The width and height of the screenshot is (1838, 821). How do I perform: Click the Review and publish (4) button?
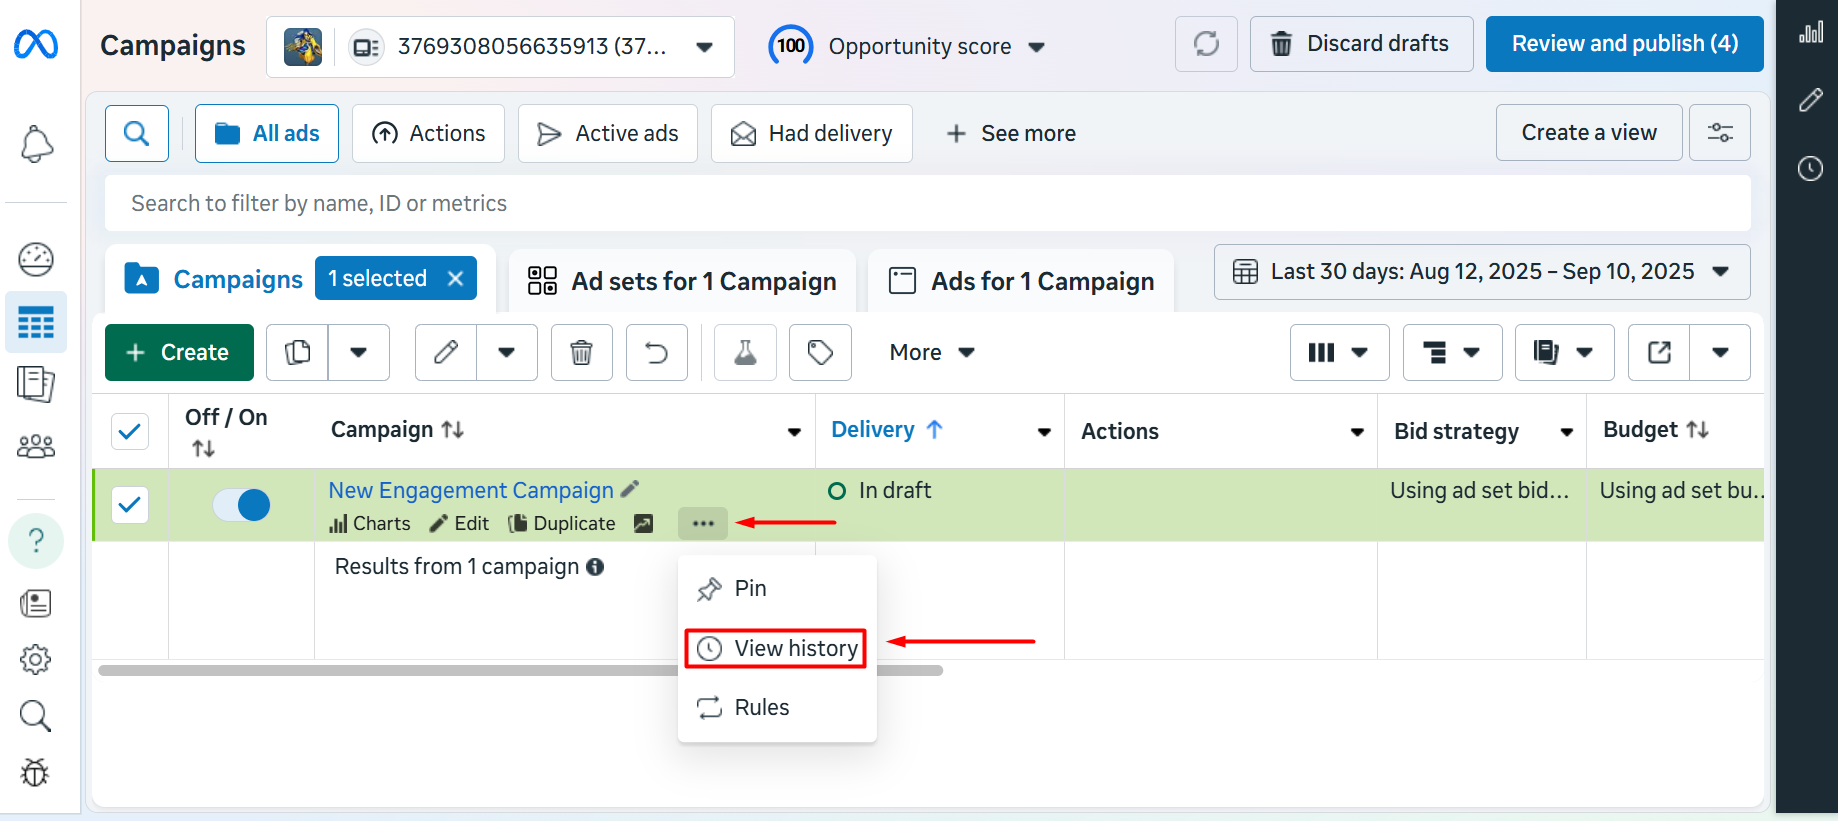click(1624, 44)
